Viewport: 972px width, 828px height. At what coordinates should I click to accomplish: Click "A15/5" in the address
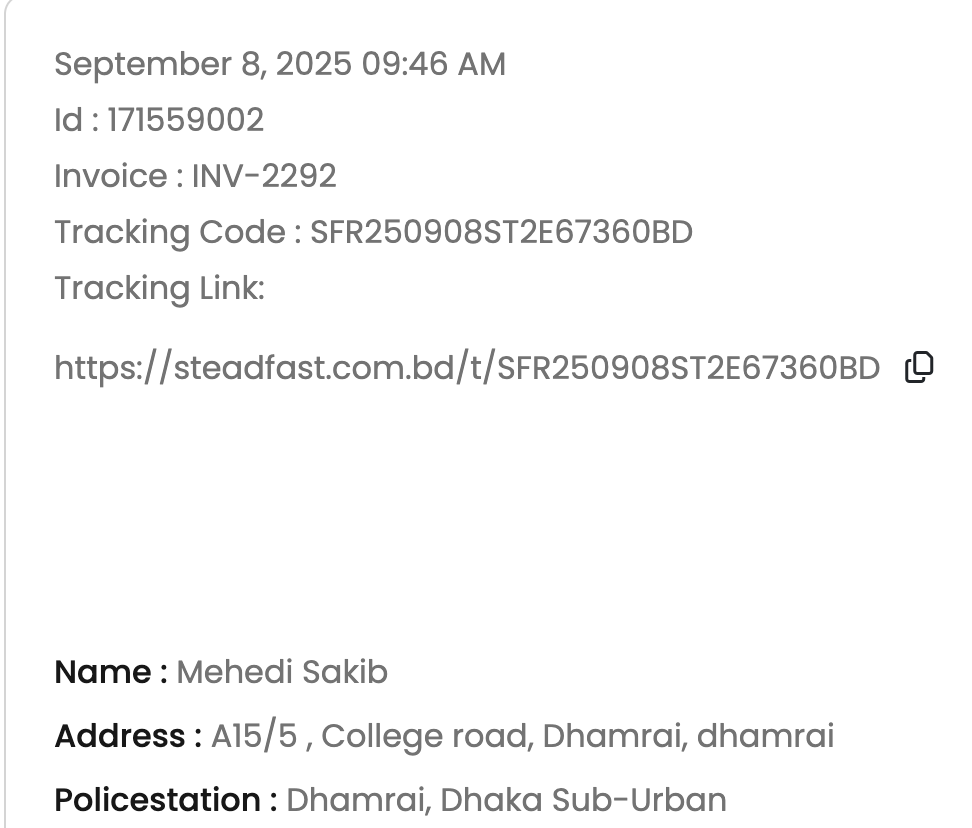click(254, 736)
